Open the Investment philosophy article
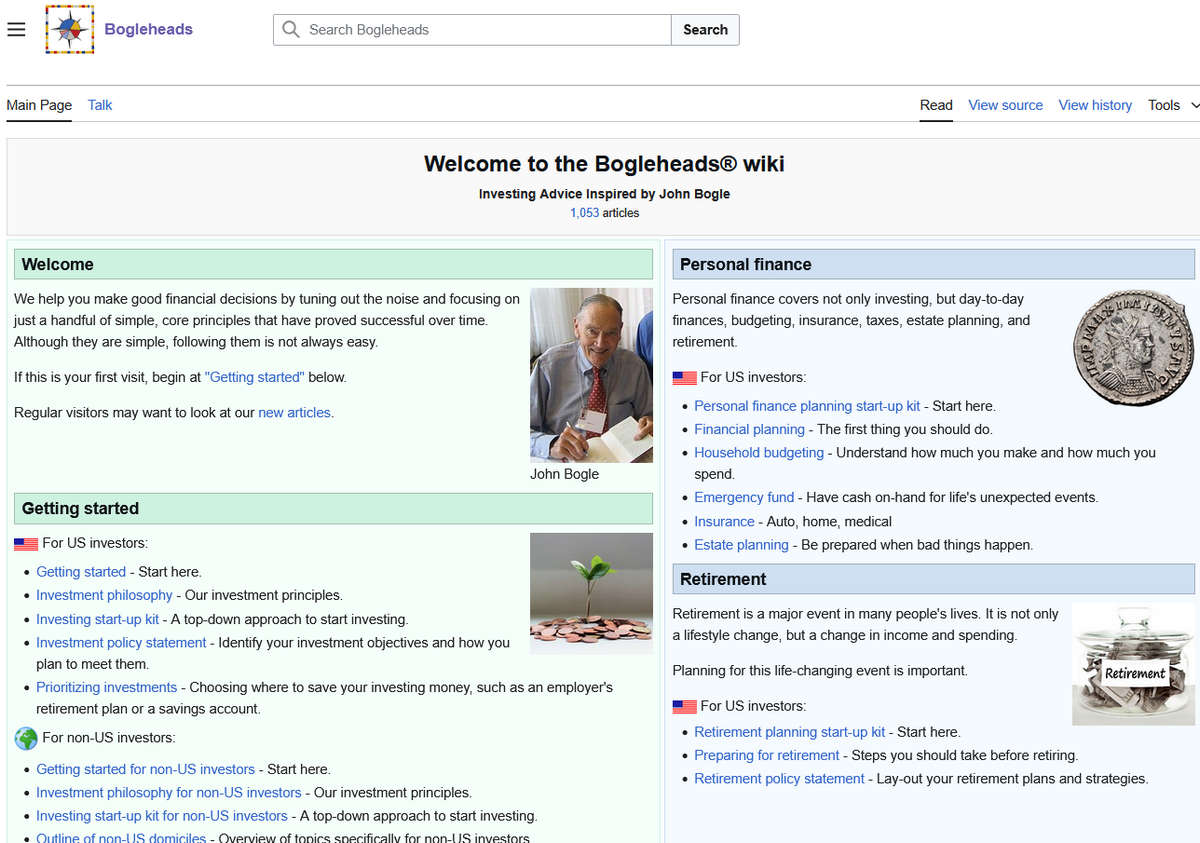The width and height of the screenshot is (1200, 843). (x=104, y=595)
